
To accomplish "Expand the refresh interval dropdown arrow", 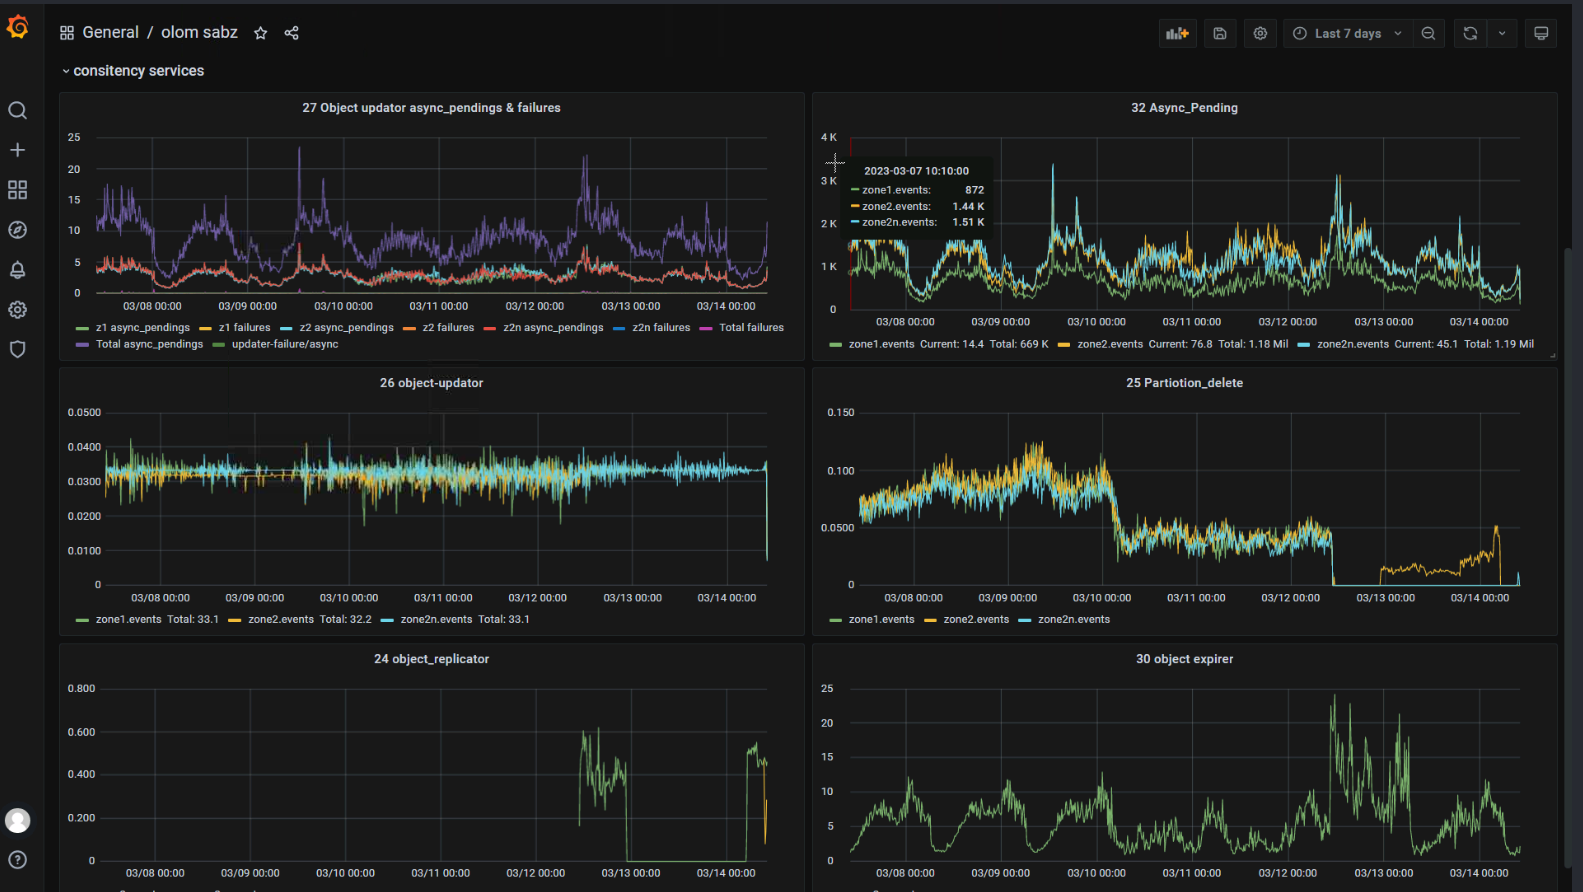I will point(1502,33).
